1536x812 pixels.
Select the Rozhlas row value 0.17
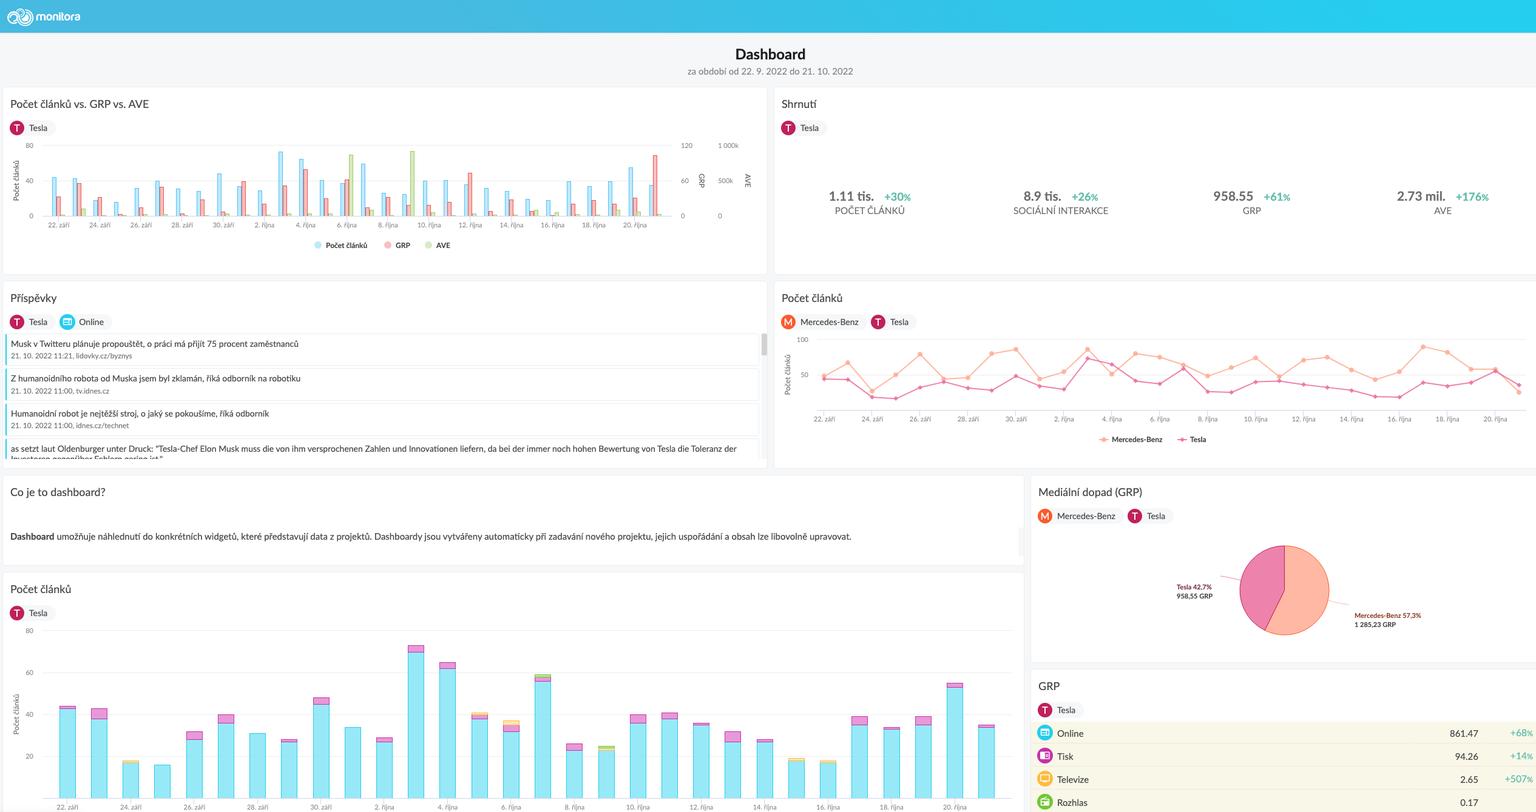[x=1468, y=802]
